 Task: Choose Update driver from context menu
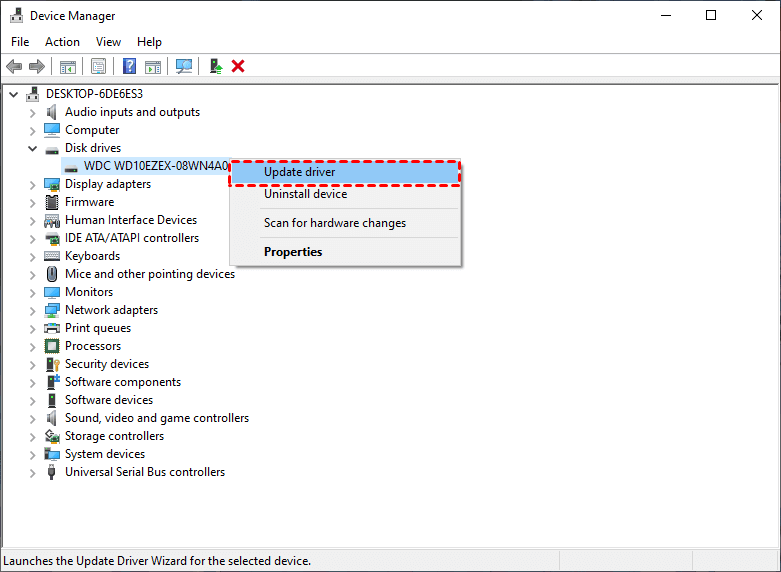click(345, 172)
